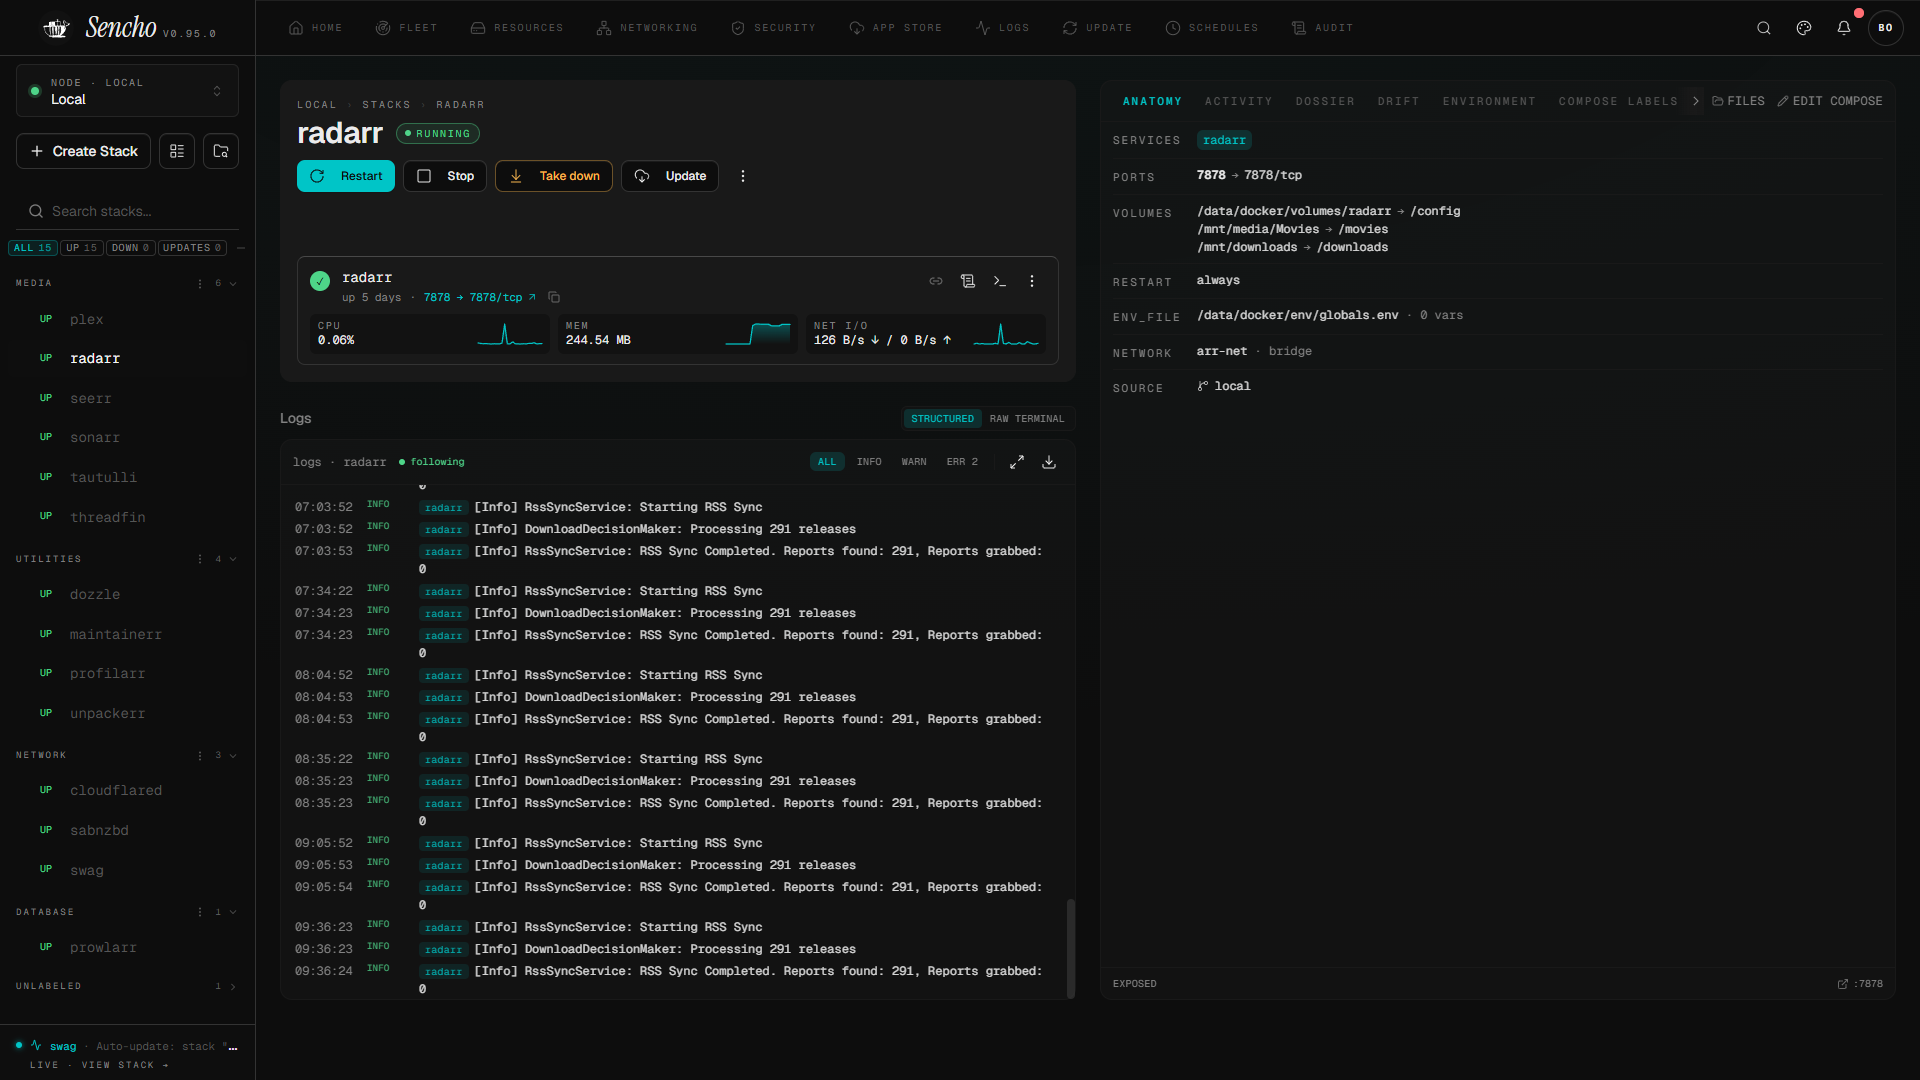Image resolution: width=1920 pixels, height=1080 pixels.
Task: Restart the radarr stack
Action: [x=346, y=176]
